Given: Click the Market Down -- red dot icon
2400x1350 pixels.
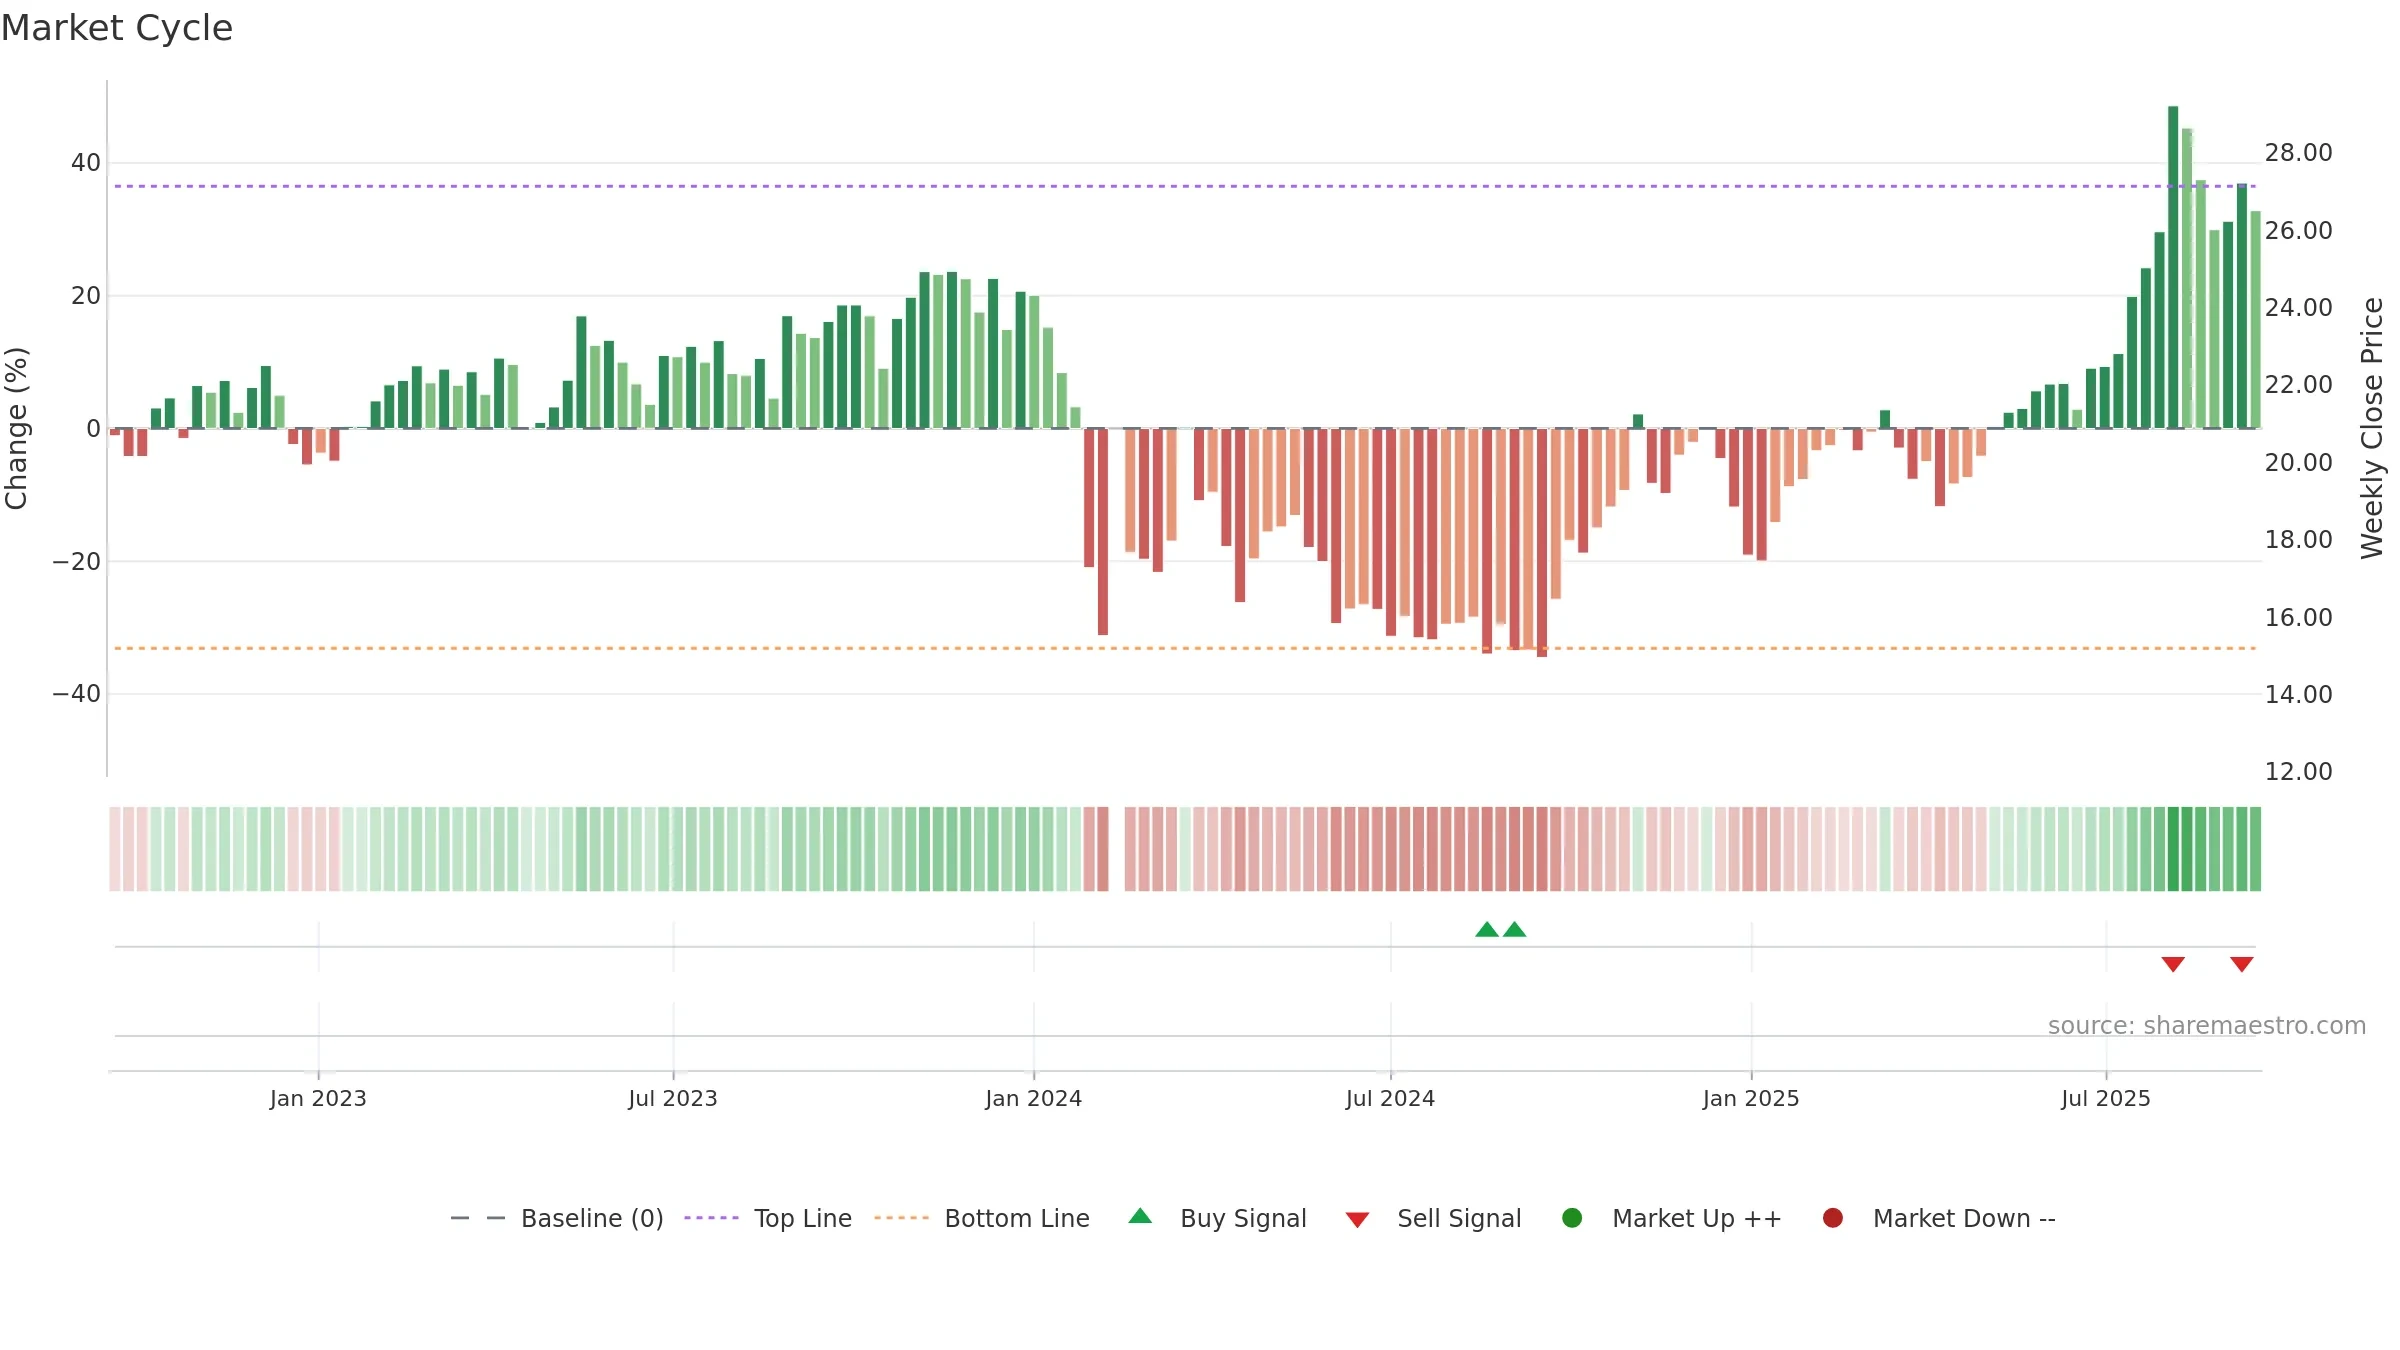Looking at the screenshot, I should pyautogui.click(x=1833, y=1218).
